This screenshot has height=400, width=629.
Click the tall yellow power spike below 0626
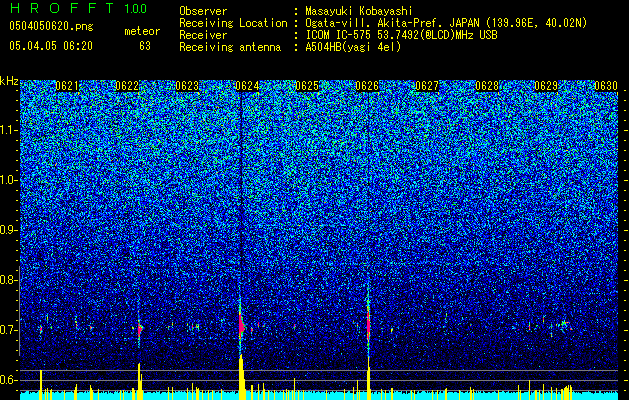[368, 377]
